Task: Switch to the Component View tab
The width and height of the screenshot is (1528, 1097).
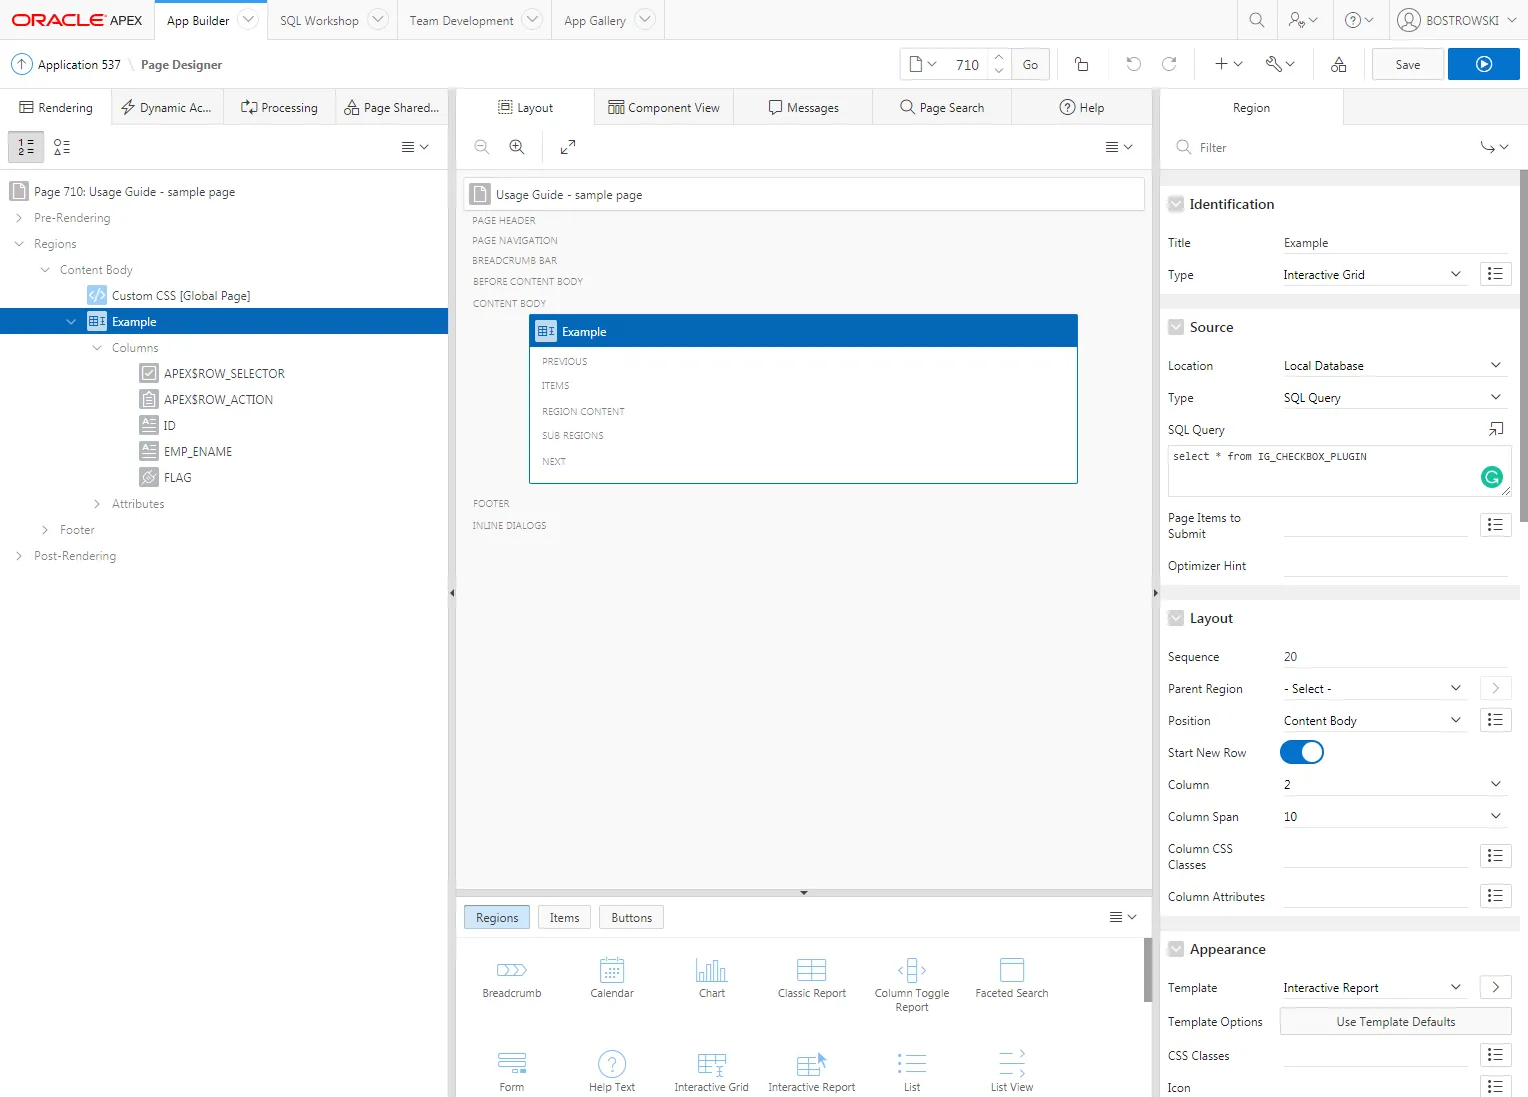Action: (x=664, y=108)
